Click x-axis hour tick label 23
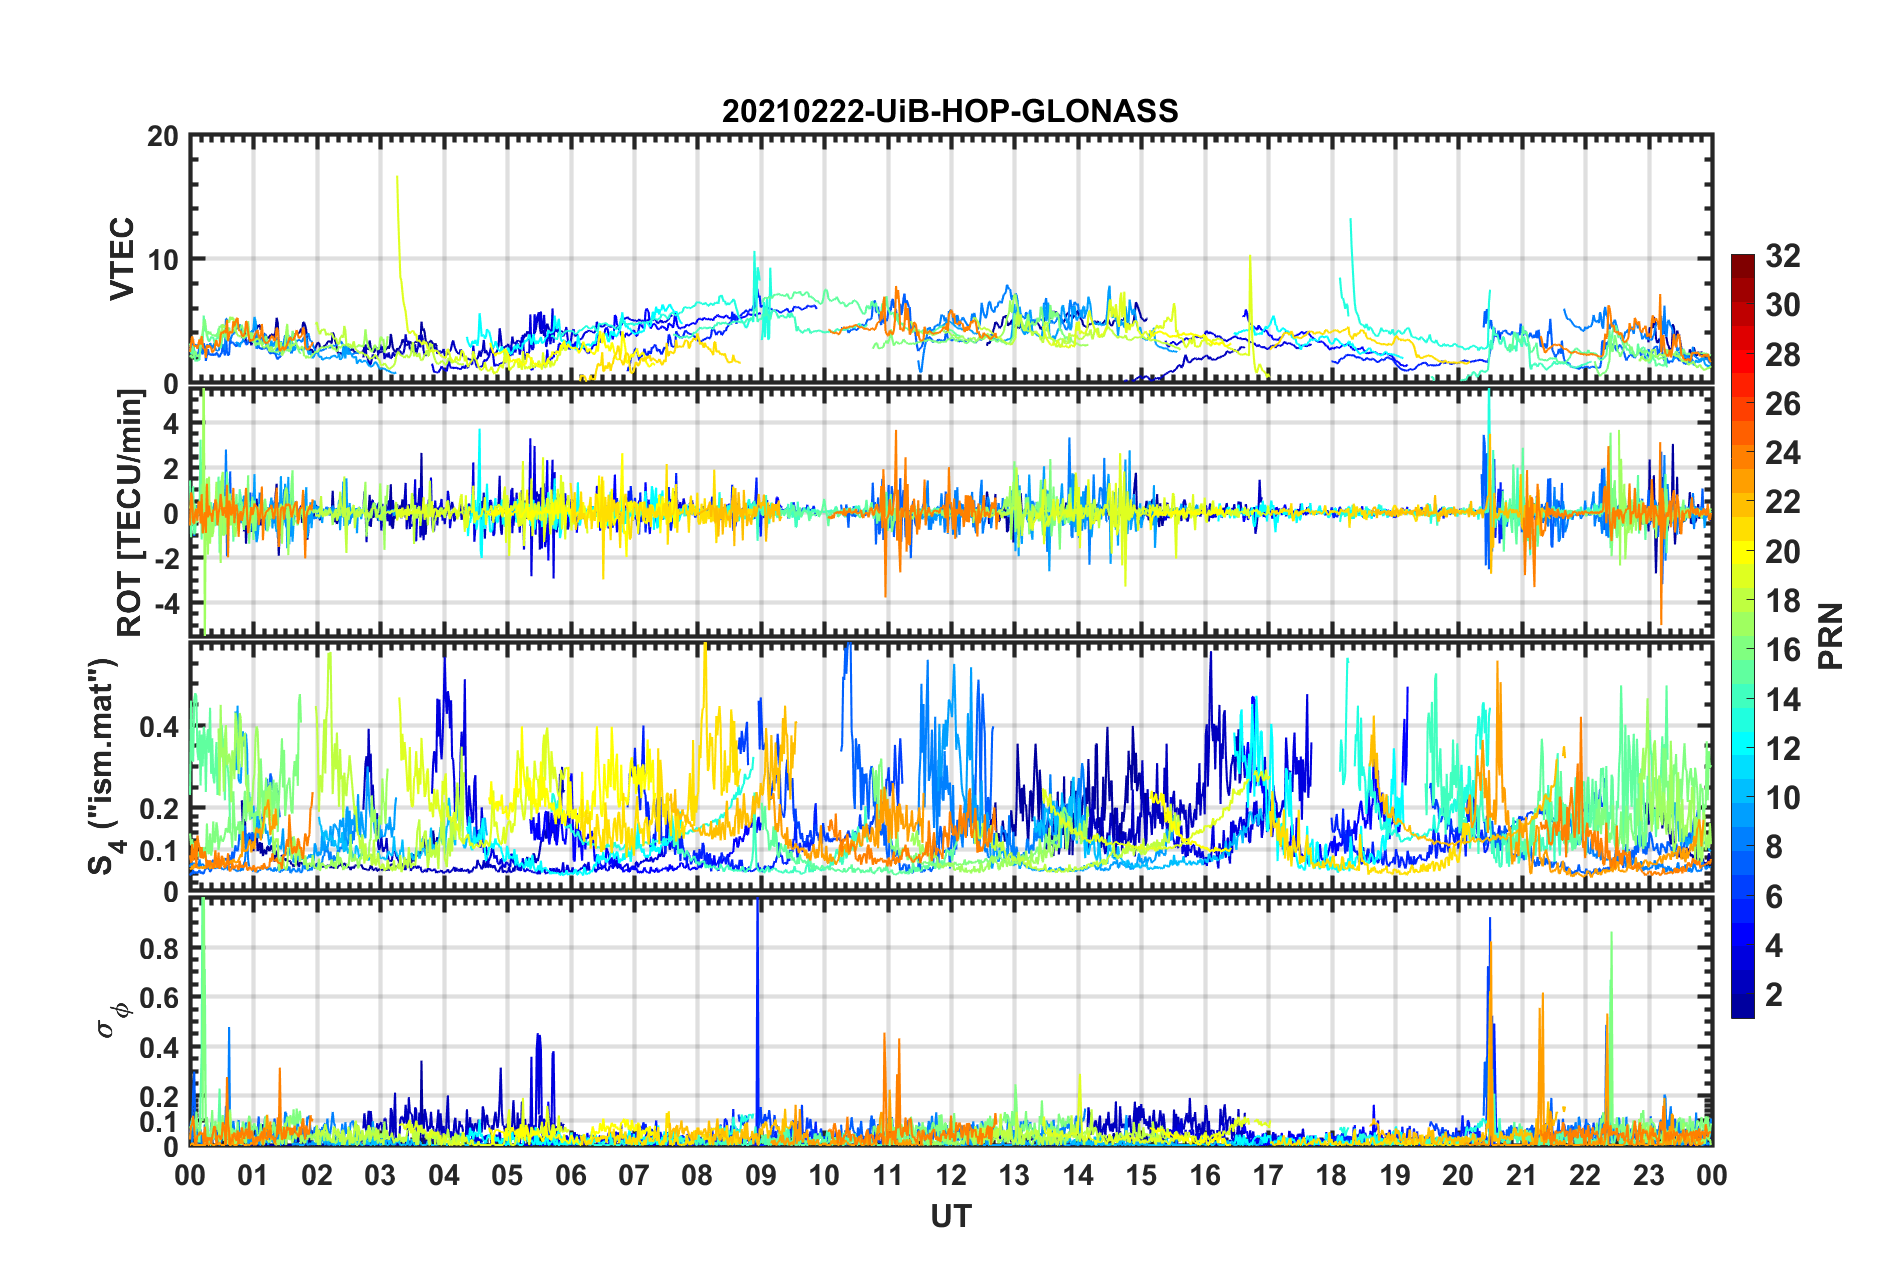Image resolution: width=1902 pixels, height=1272 pixels. pos(1649,1175)
